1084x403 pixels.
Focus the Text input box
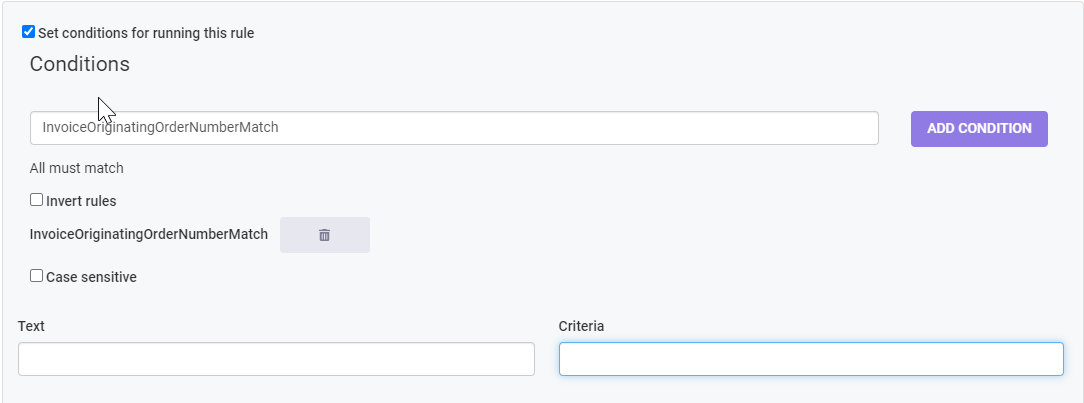[277, 359]
